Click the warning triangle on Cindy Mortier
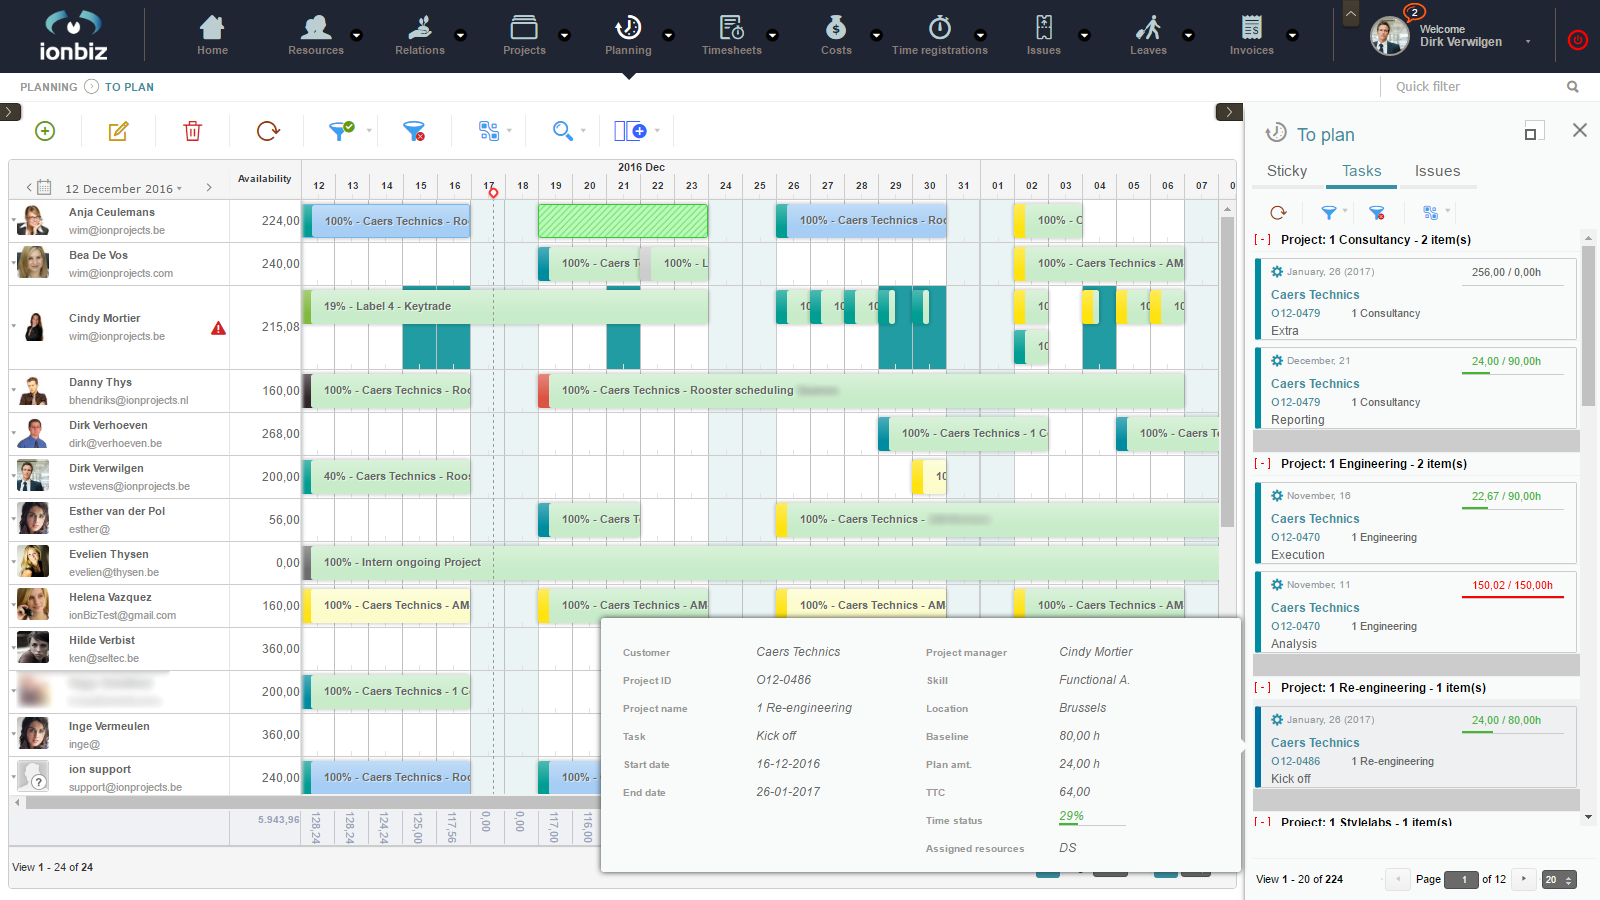The height and width of the screenshot is (900, 1600). [218, 328]
